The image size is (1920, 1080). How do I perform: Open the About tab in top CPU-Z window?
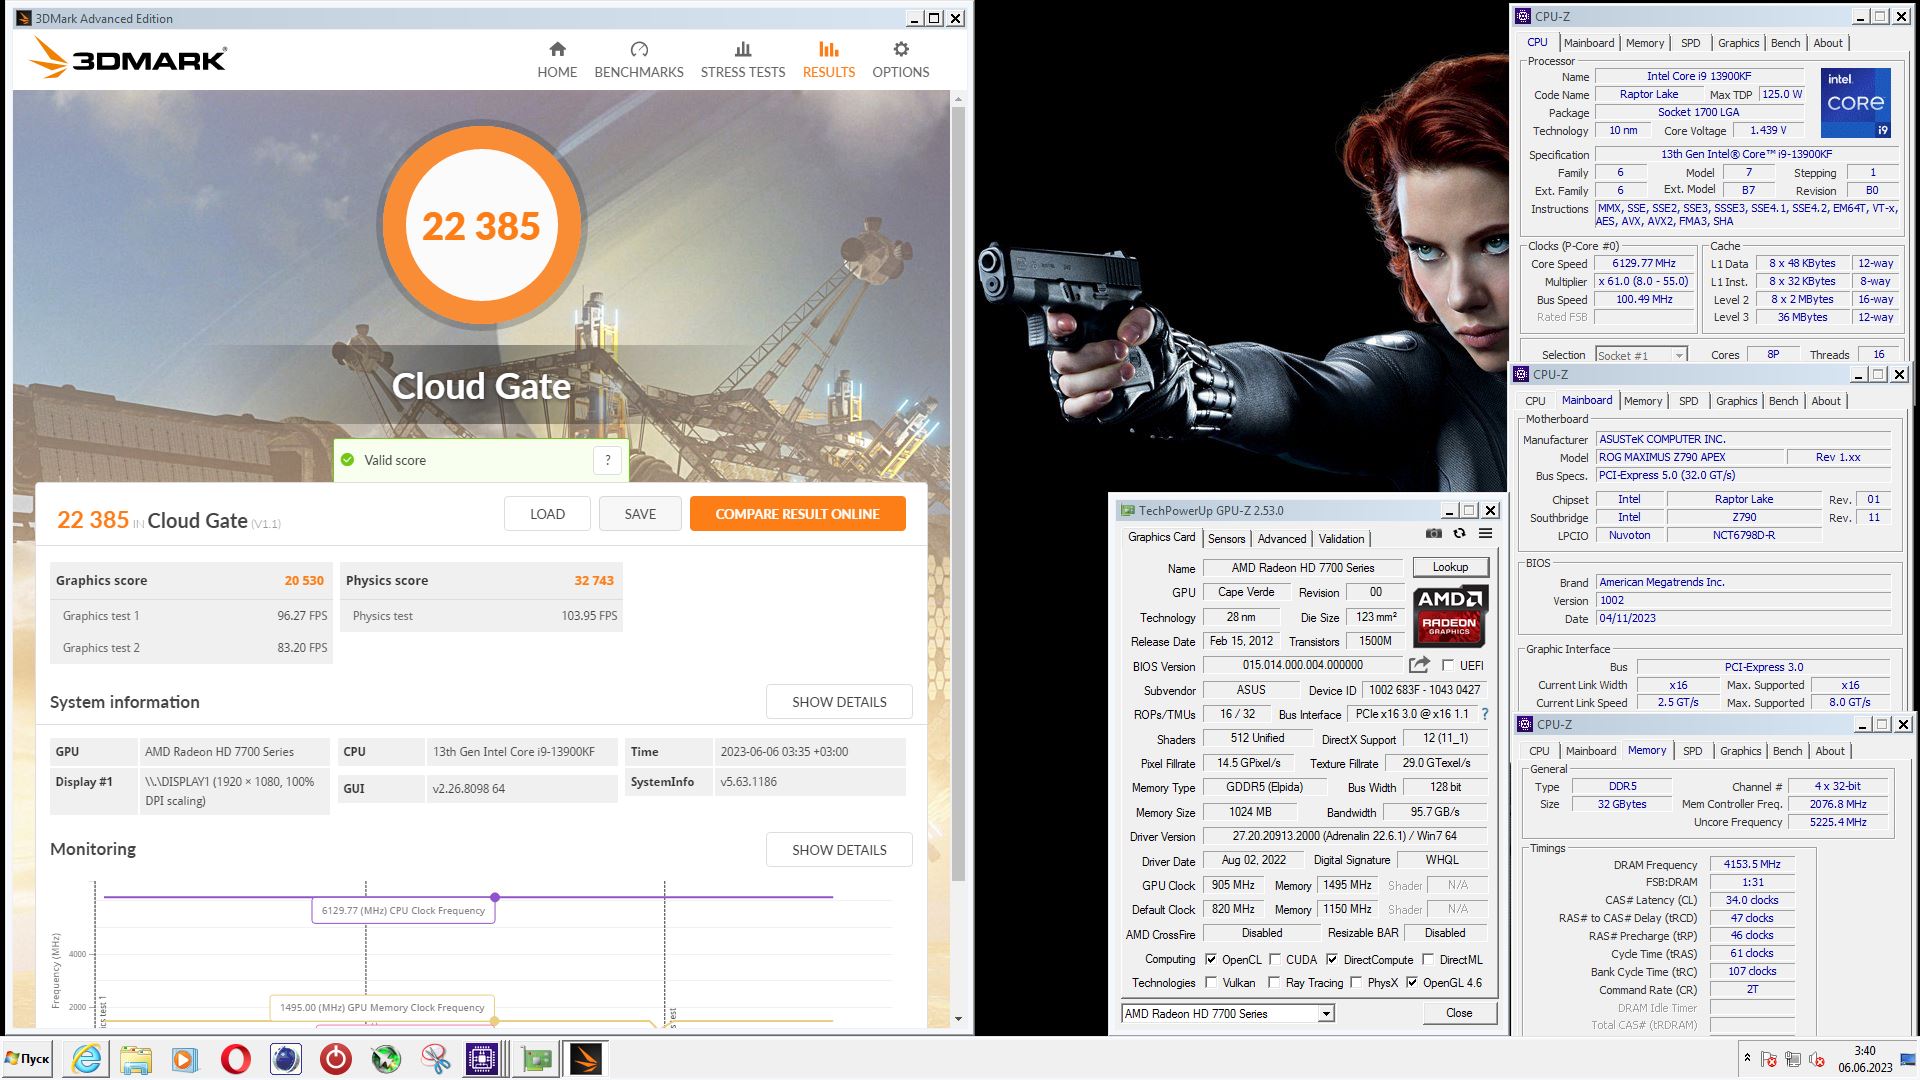(x=1828, y=43)
